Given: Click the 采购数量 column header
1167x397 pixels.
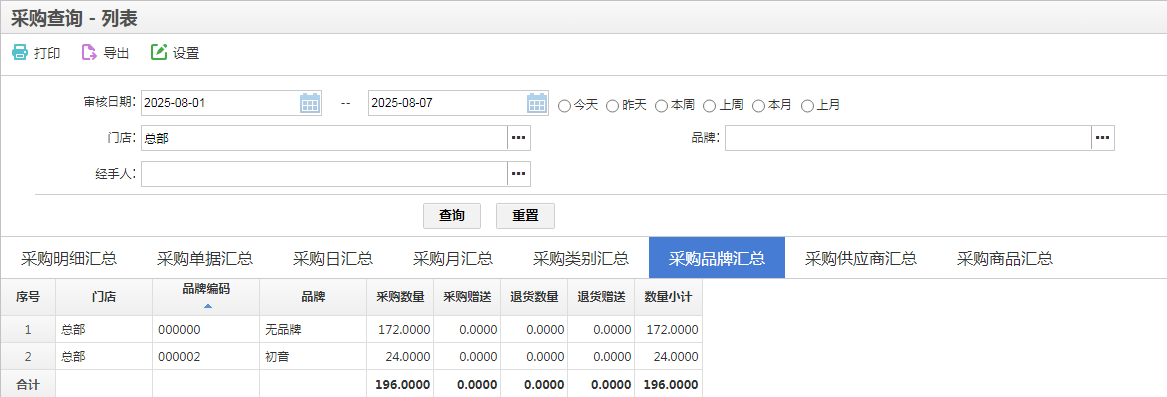Looking at the screenshot, I should pos(400,296).
